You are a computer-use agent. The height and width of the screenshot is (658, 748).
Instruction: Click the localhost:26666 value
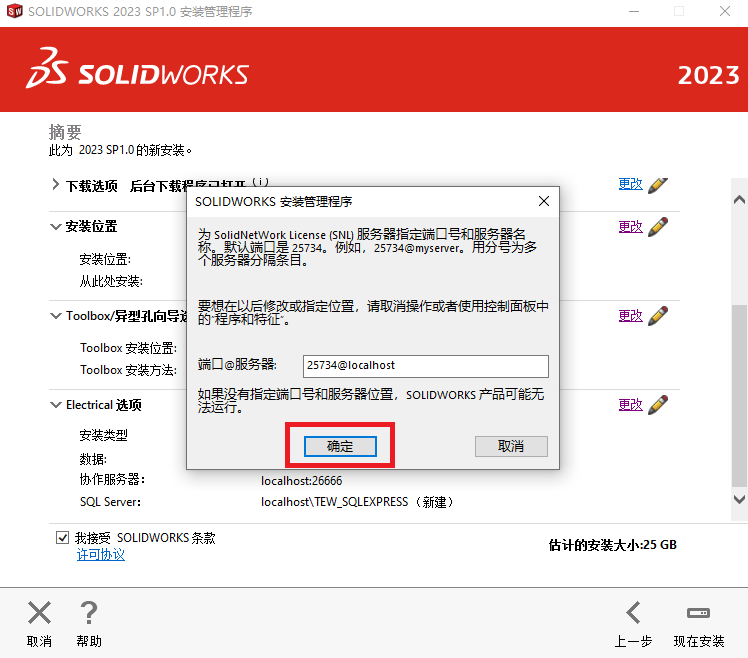coord(301,480)
